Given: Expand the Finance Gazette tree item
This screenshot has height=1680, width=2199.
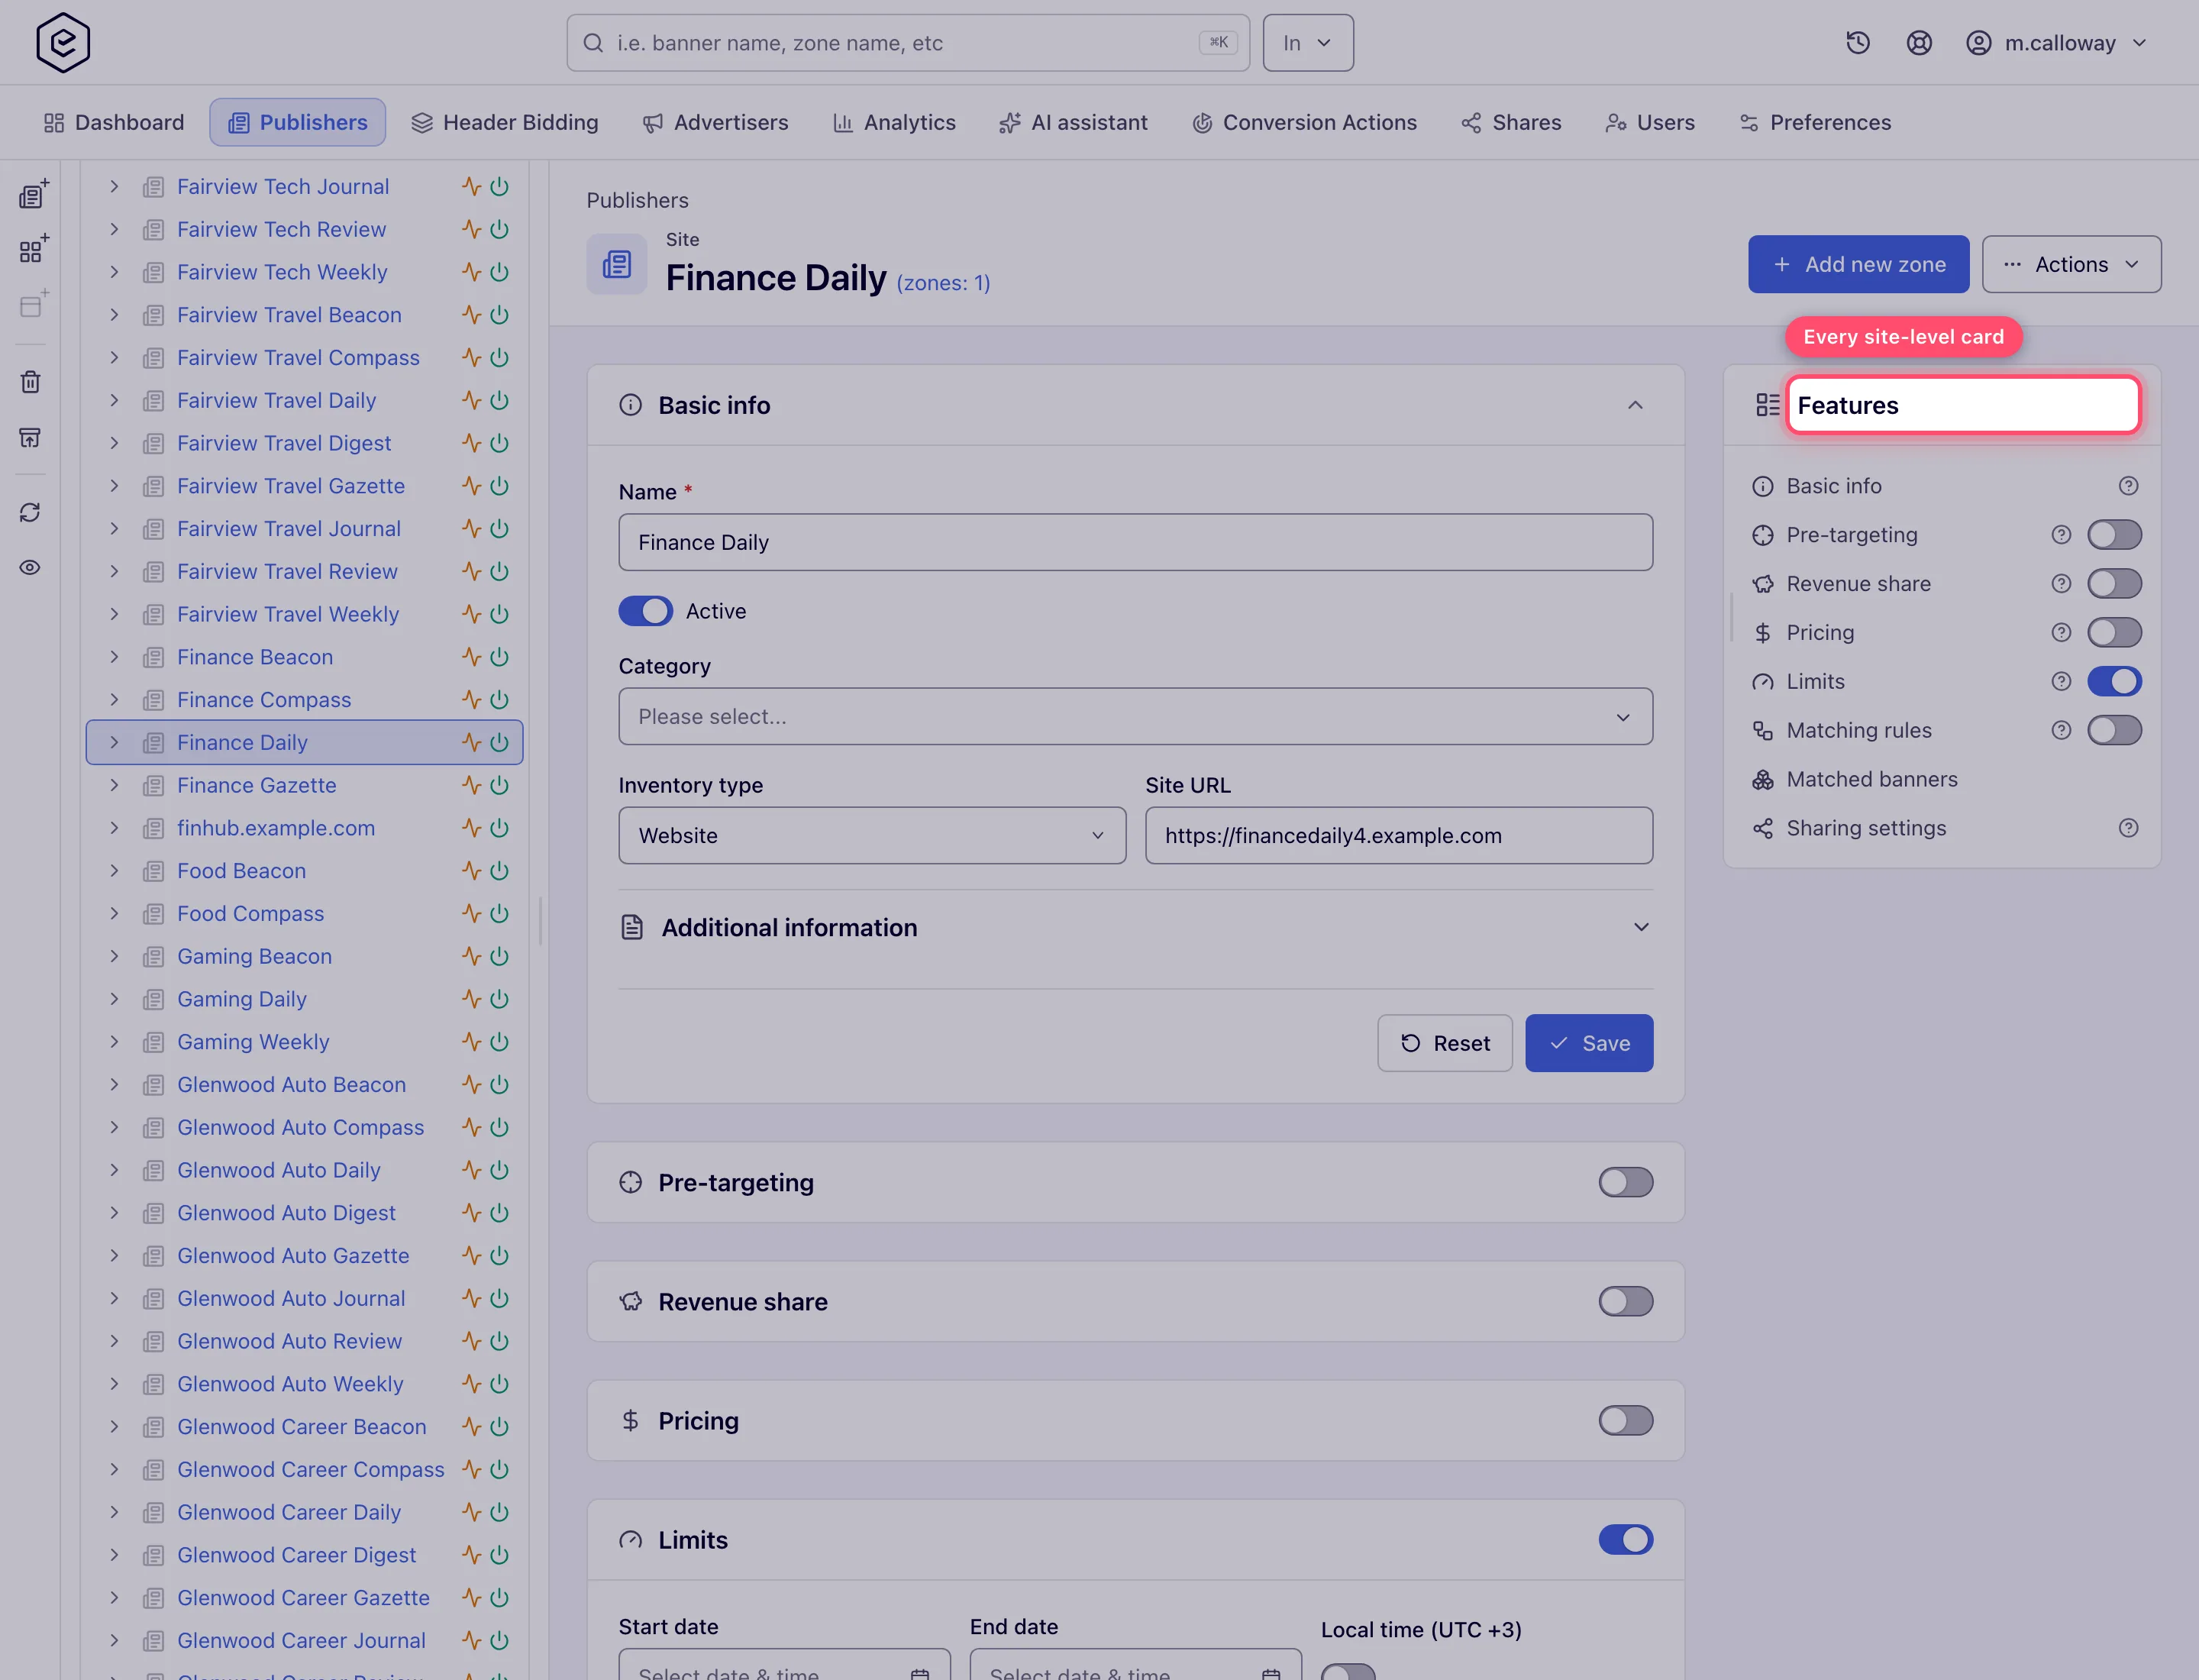Looking at the screenshot, I should click(x=114, y=786).
